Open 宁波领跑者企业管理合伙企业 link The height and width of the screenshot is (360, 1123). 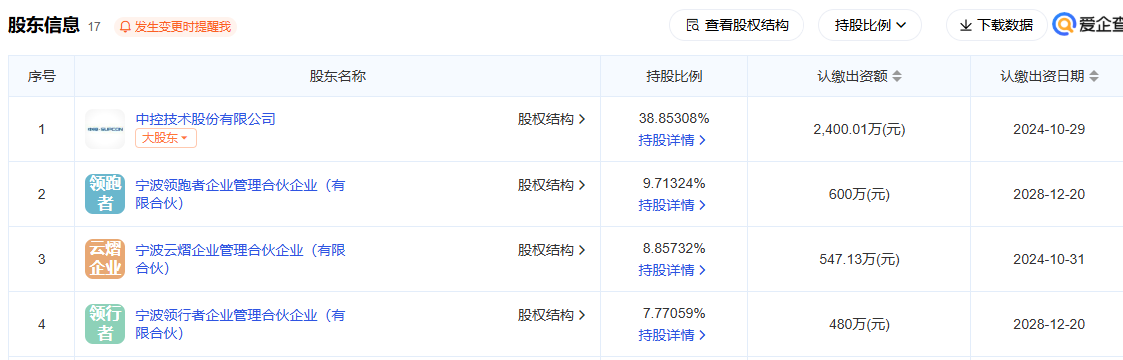click(240, 194)
